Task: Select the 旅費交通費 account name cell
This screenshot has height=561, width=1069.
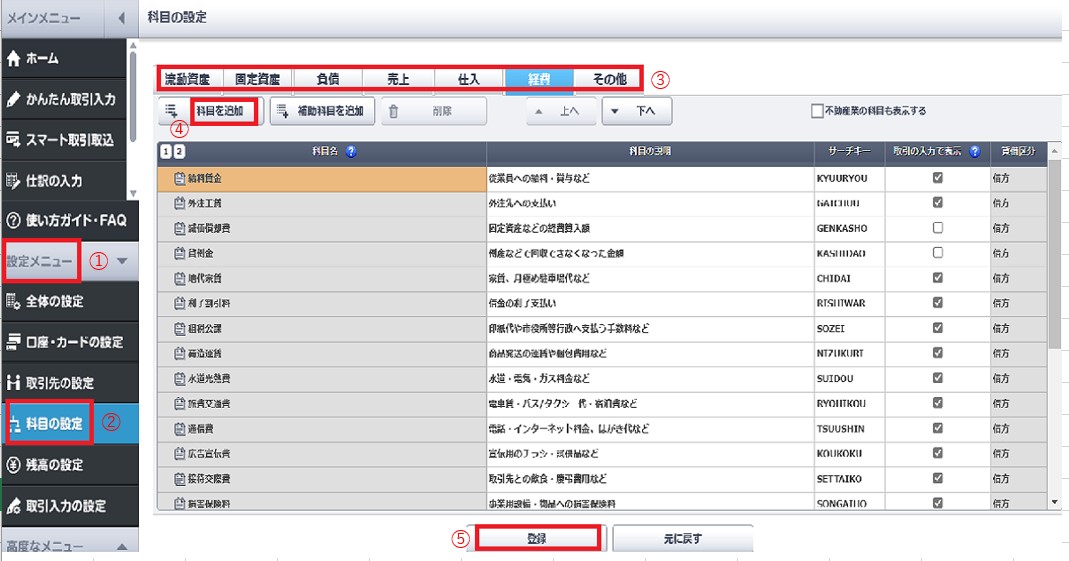Action: [x=322, y=404]
